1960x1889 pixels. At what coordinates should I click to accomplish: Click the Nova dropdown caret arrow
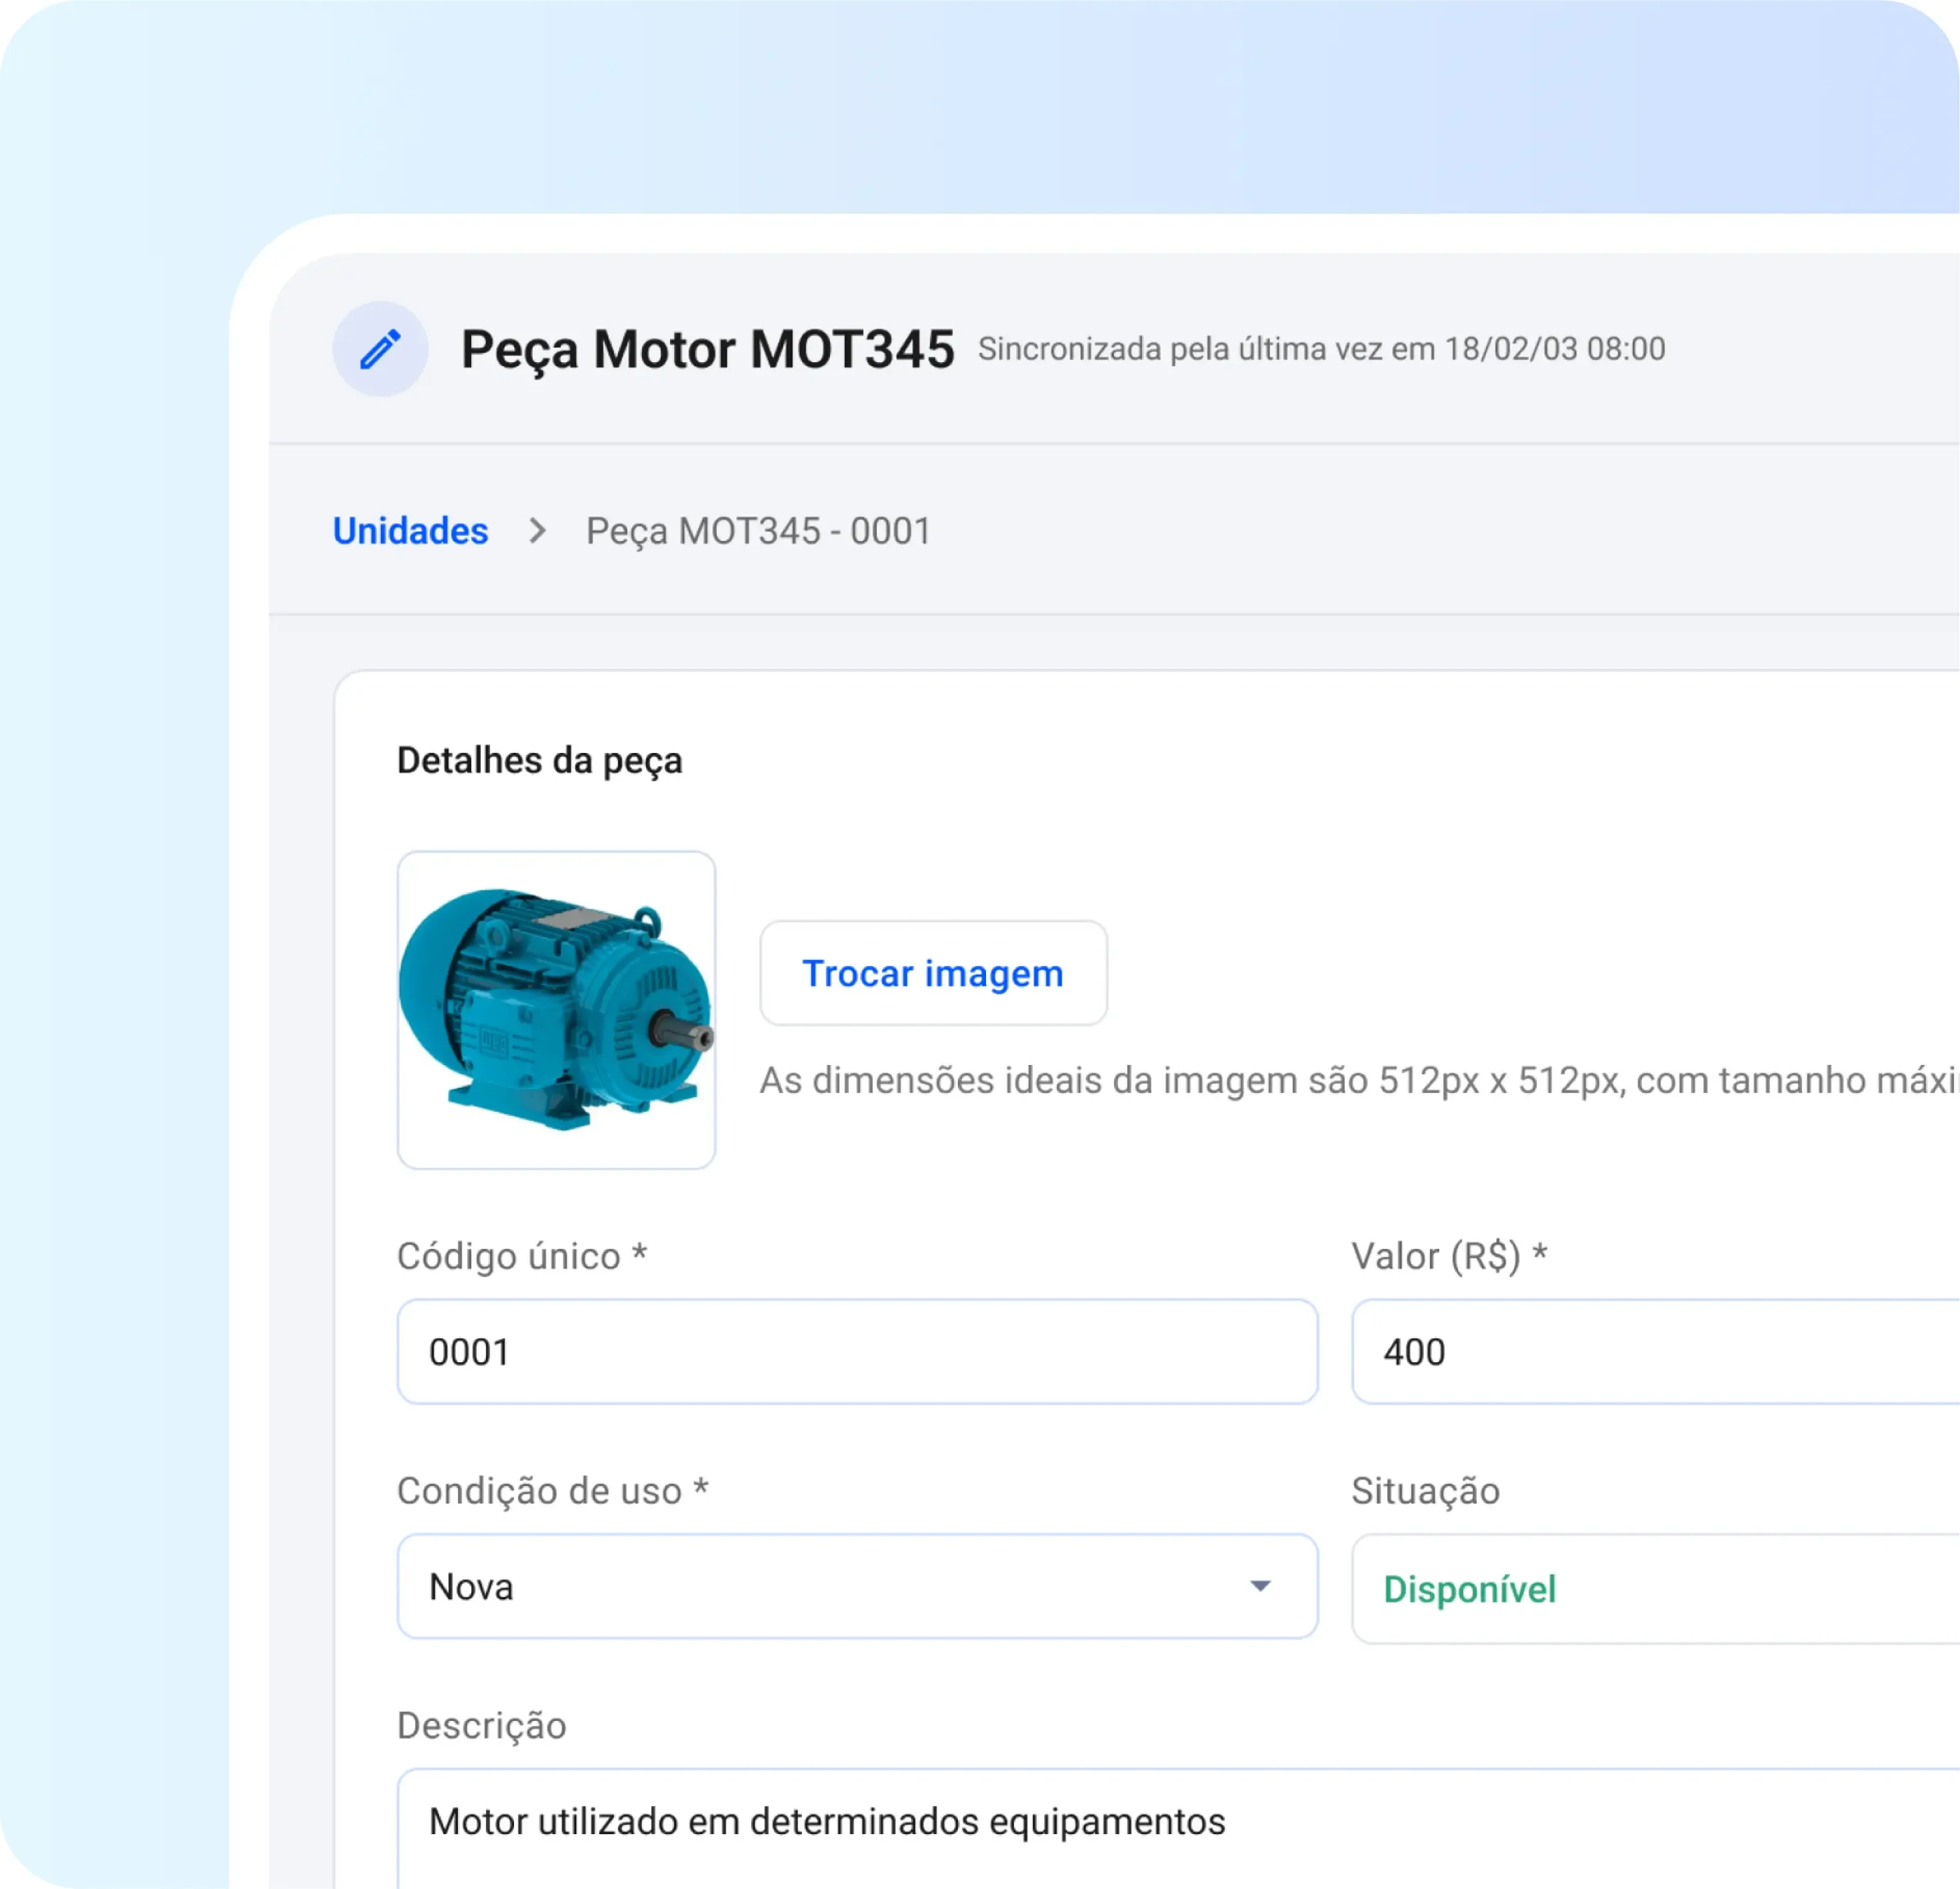1260,1586
